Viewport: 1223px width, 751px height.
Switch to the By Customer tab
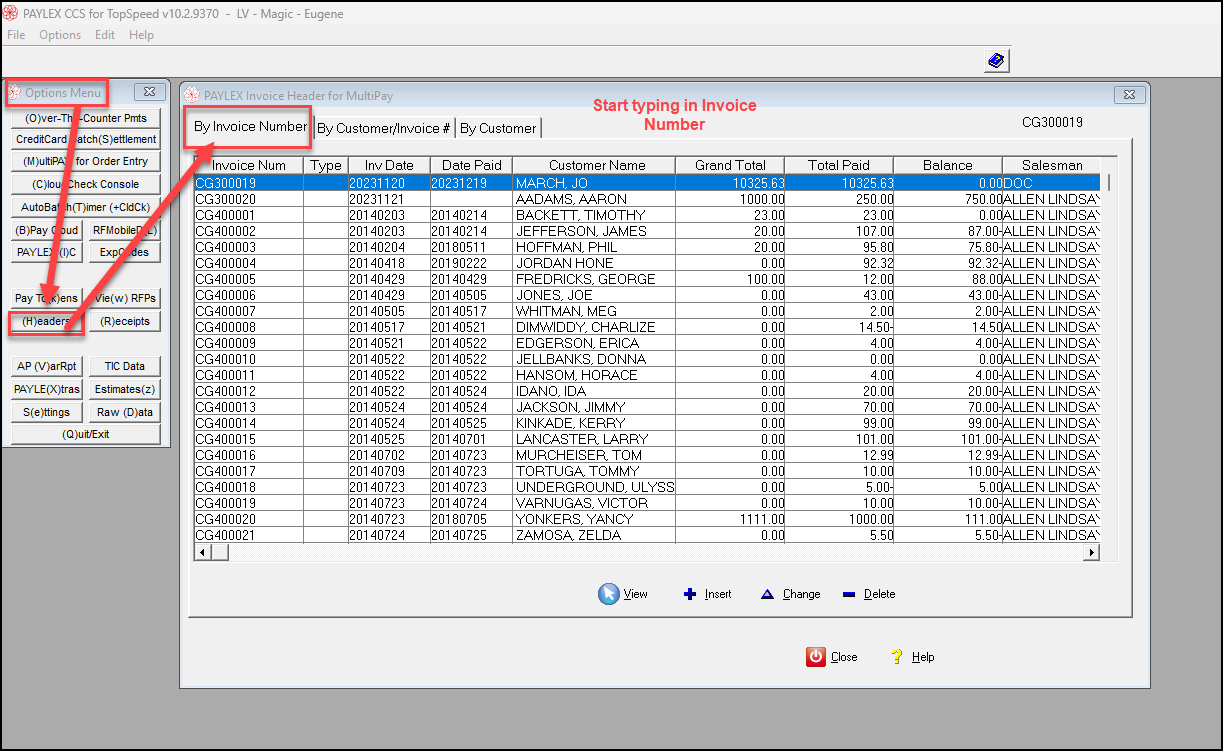coord(498,128)
